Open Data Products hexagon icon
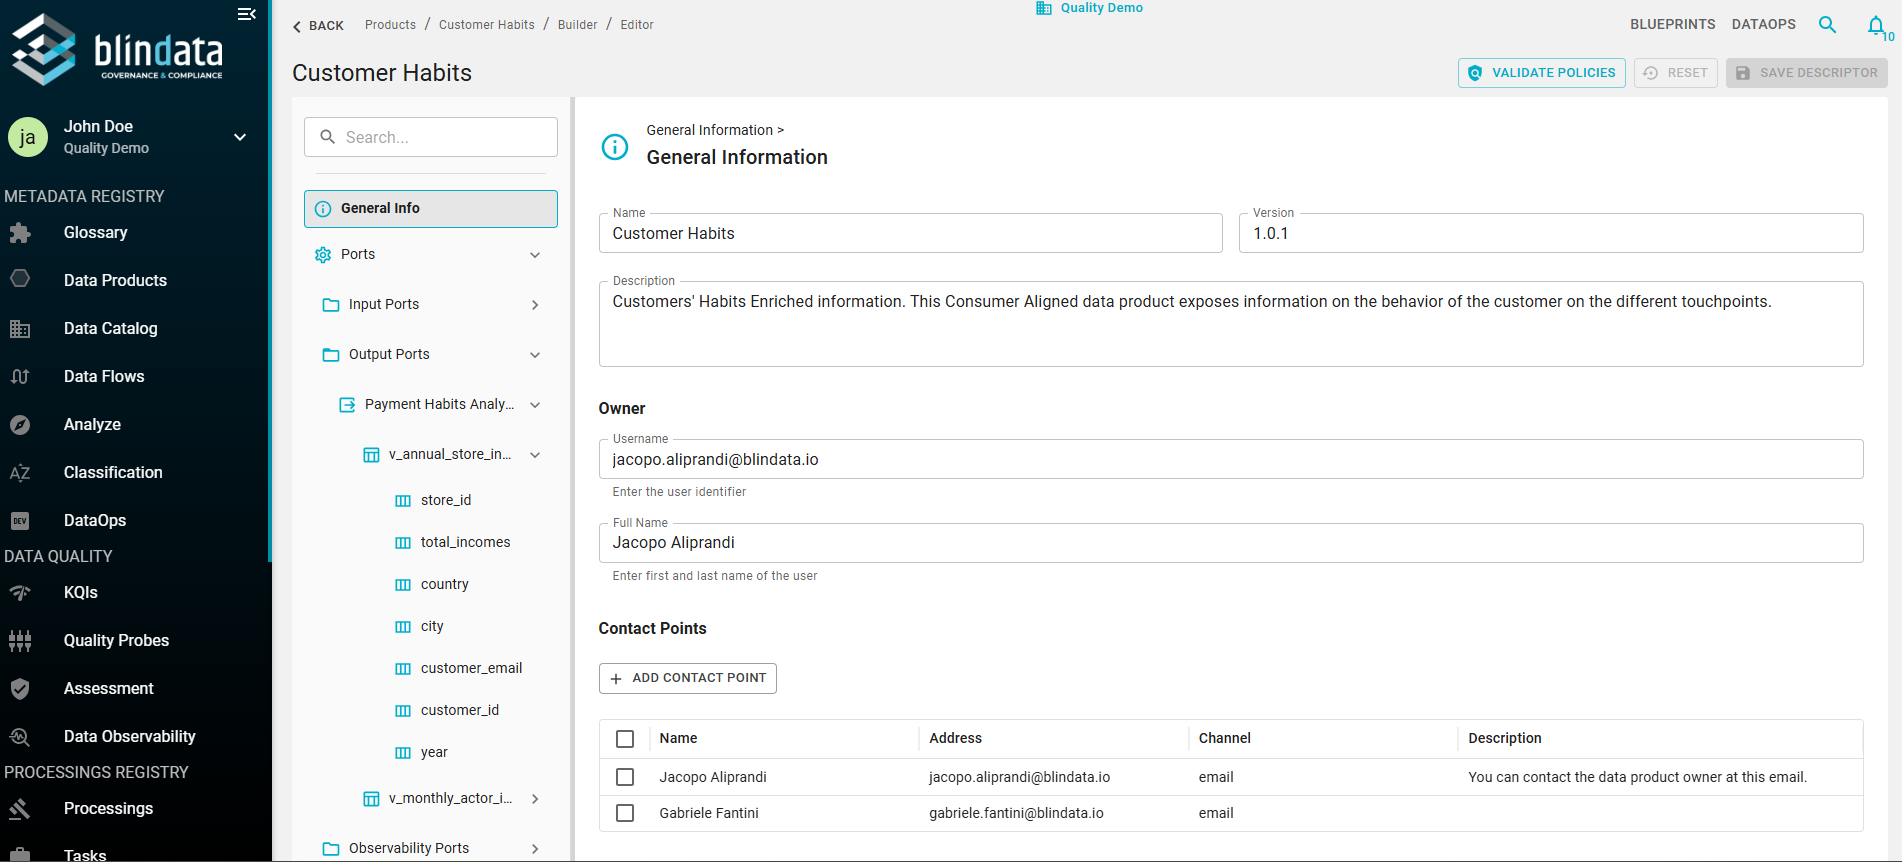 tap(20, 279)
